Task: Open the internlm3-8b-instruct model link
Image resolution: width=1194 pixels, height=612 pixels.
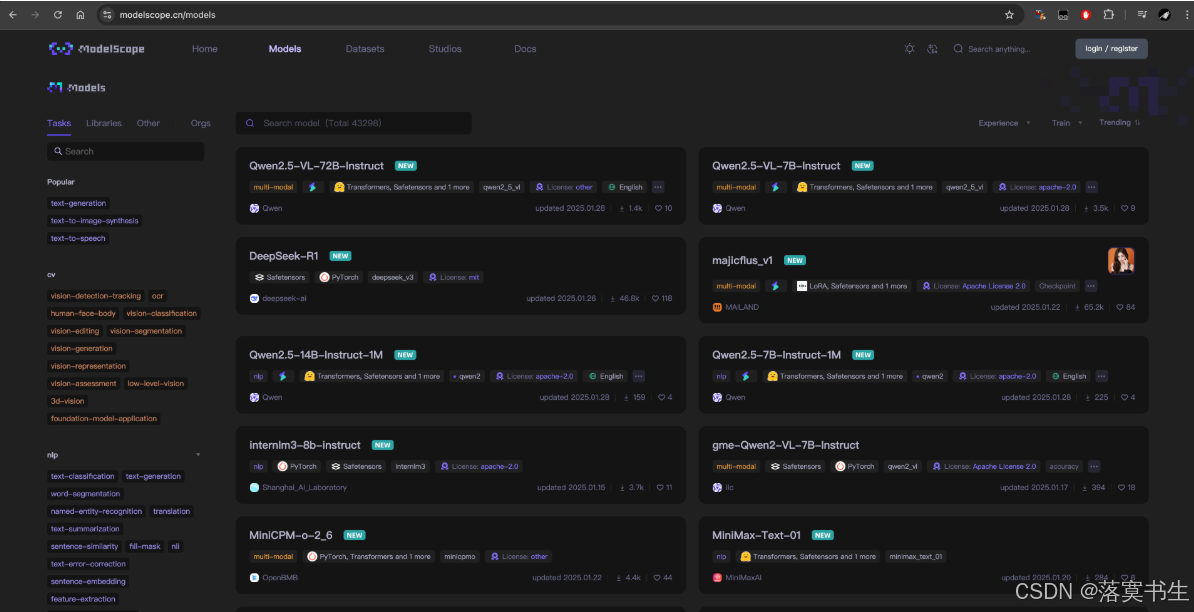Action: point(305,445)
